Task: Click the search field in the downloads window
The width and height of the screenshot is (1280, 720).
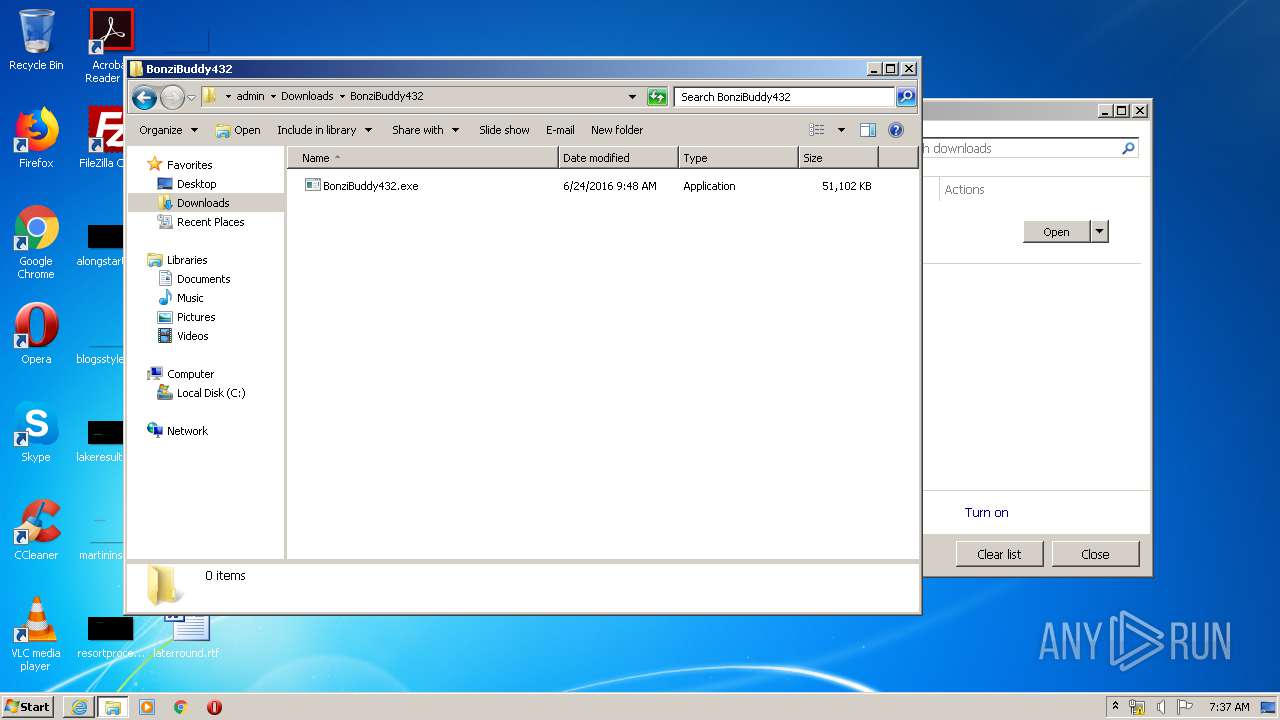Action: coord(1030,148)
